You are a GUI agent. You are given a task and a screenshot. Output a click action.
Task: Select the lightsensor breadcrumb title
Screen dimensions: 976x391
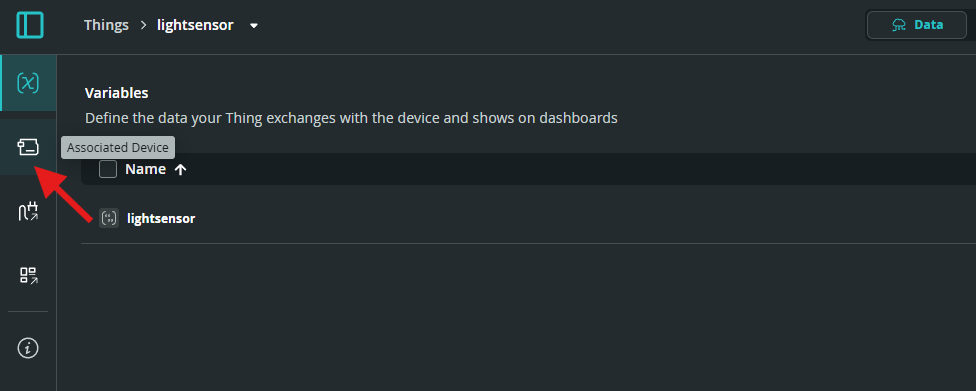point(195,25)
